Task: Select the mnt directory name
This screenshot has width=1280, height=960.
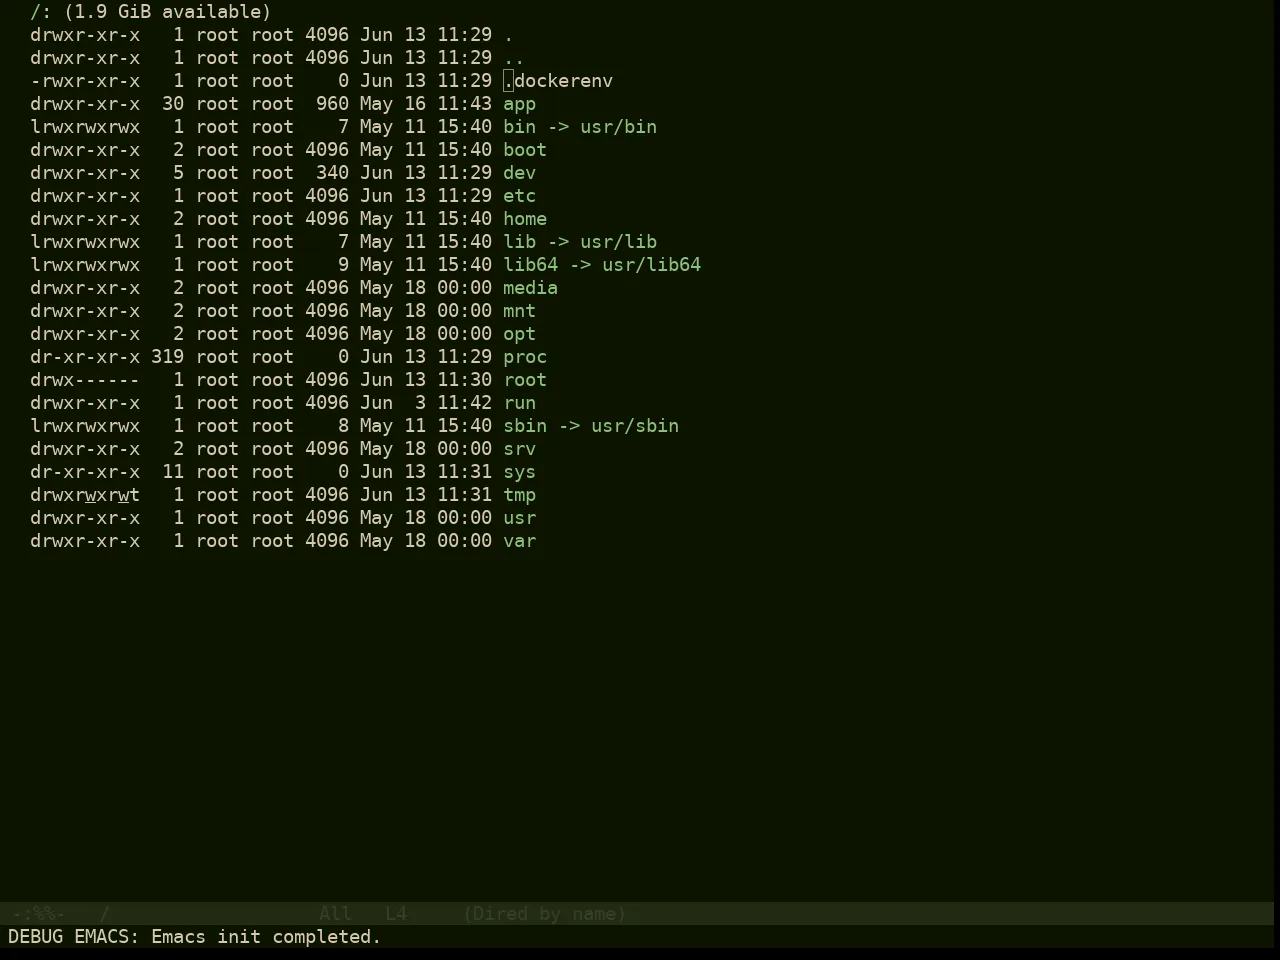Action: (x=519, y=311)
